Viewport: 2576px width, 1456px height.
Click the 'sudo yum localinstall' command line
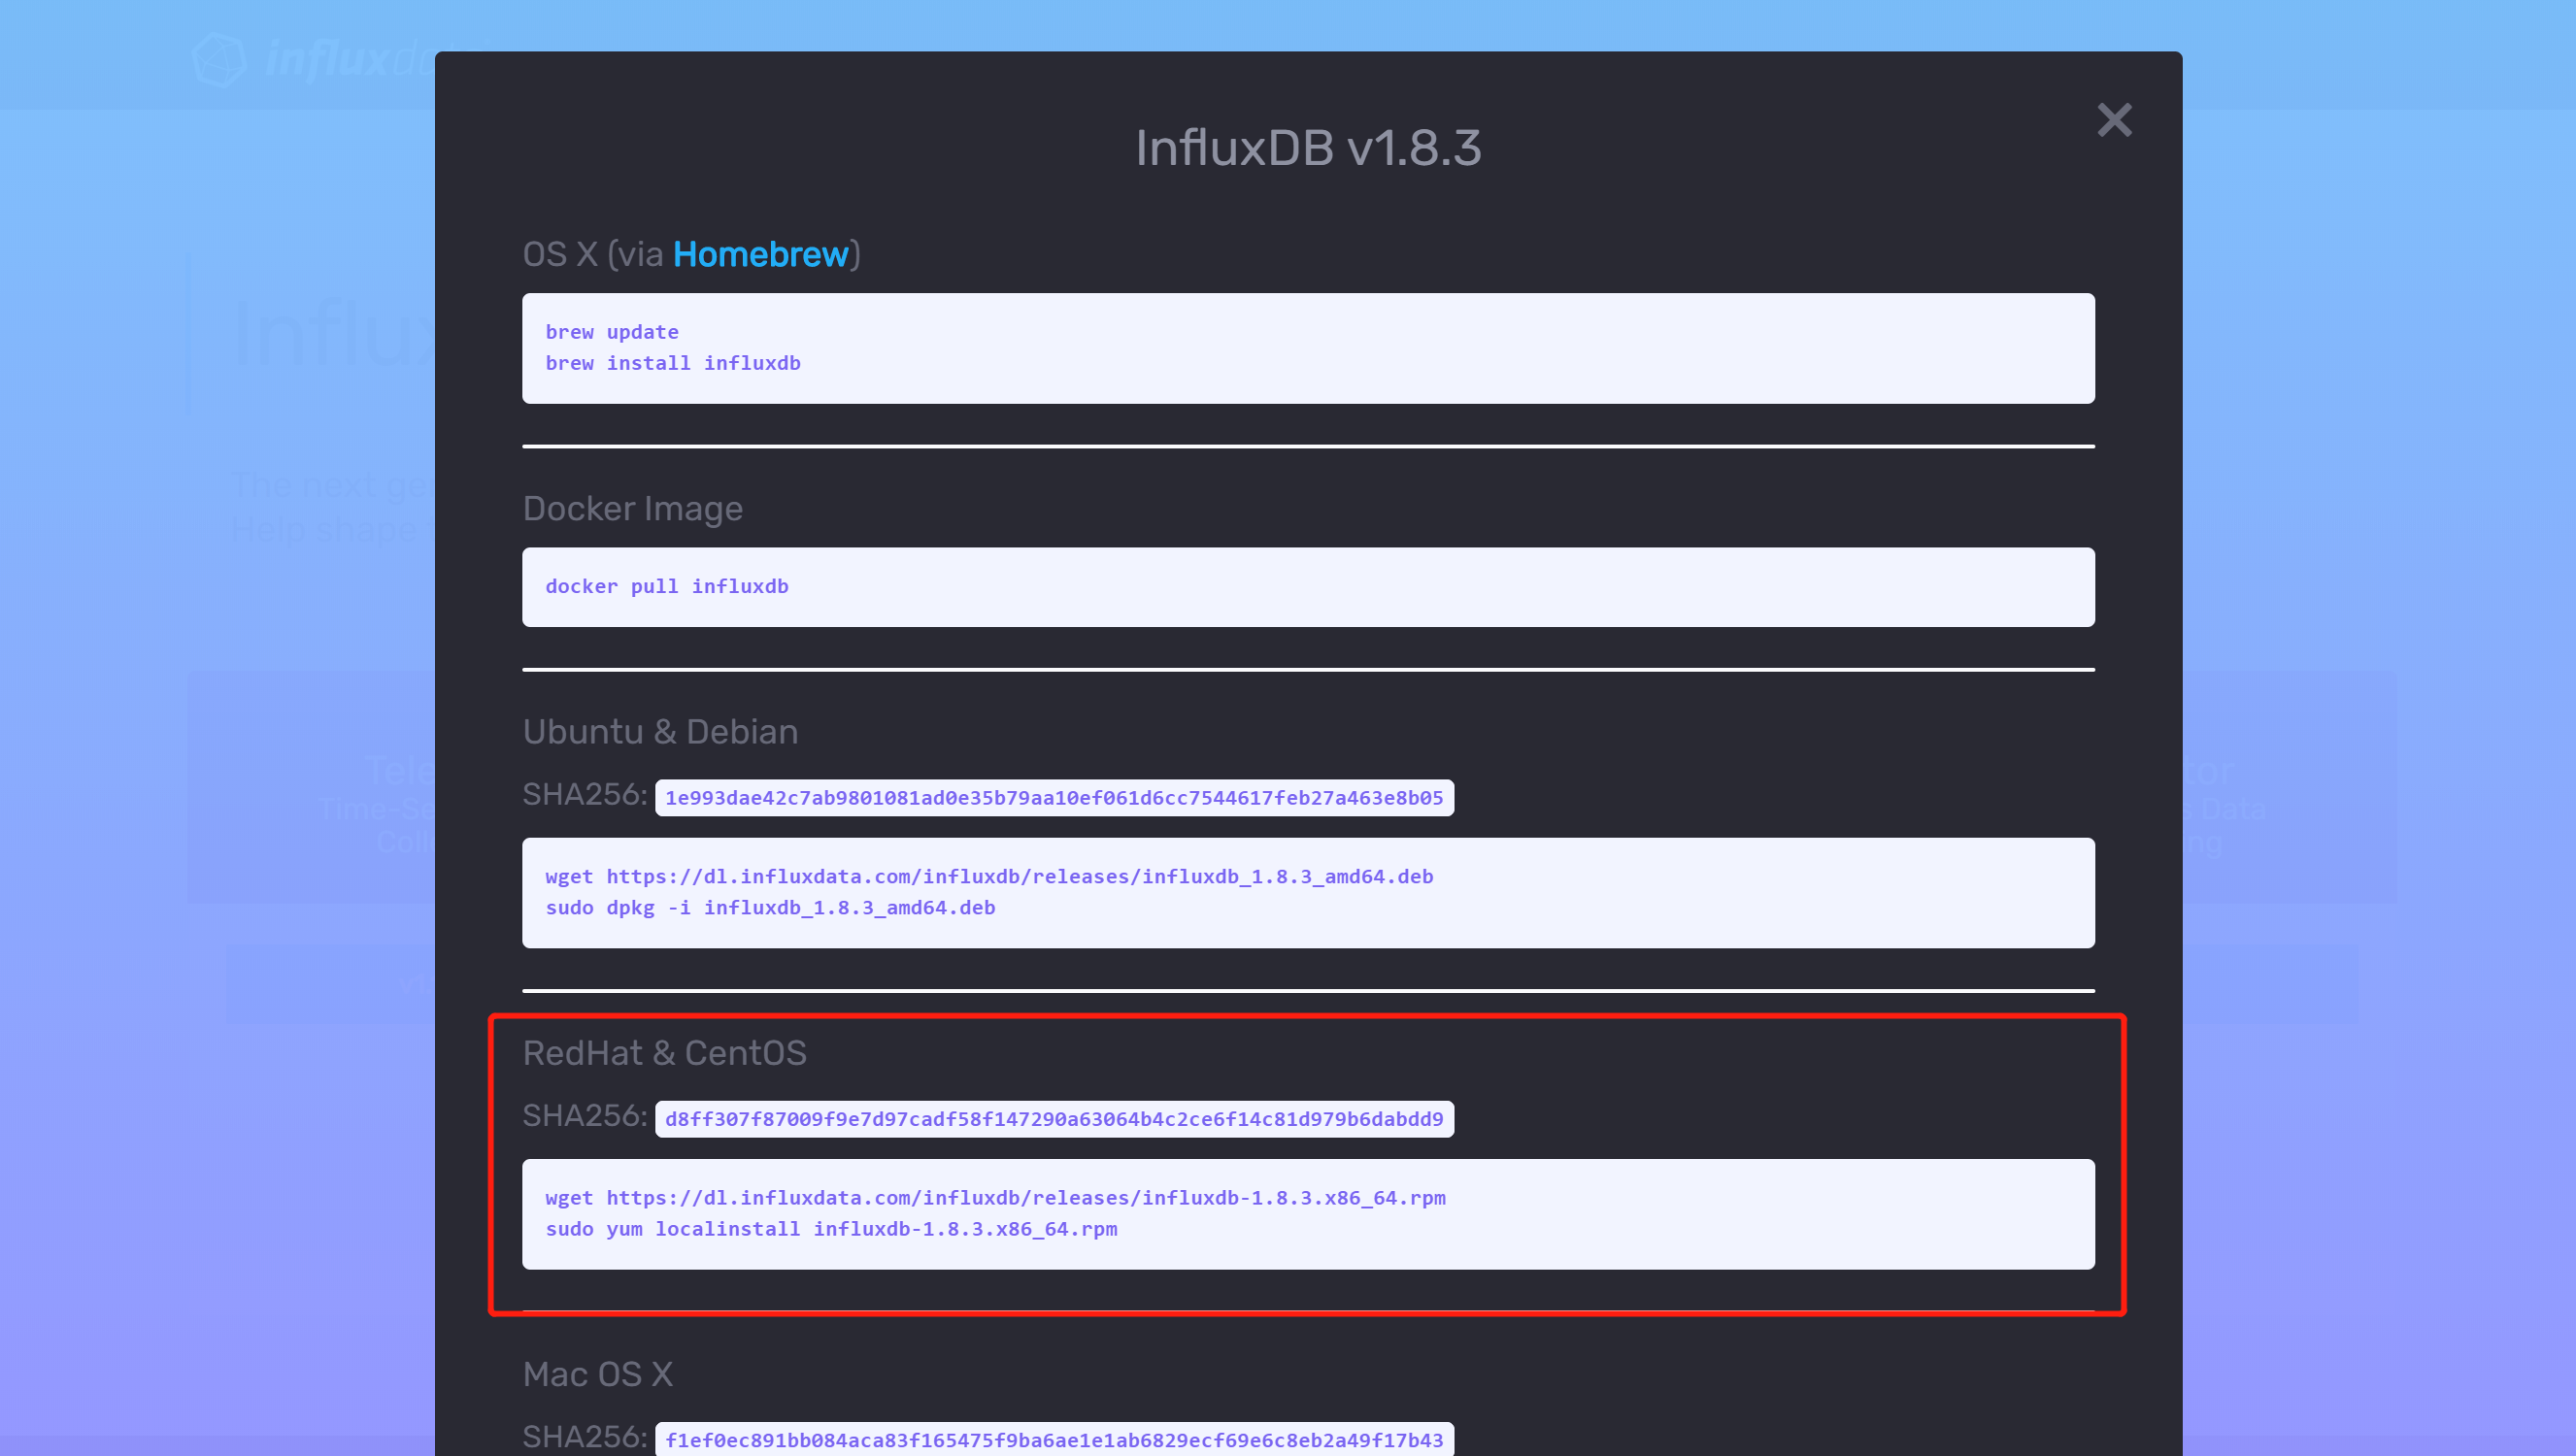830,1229
